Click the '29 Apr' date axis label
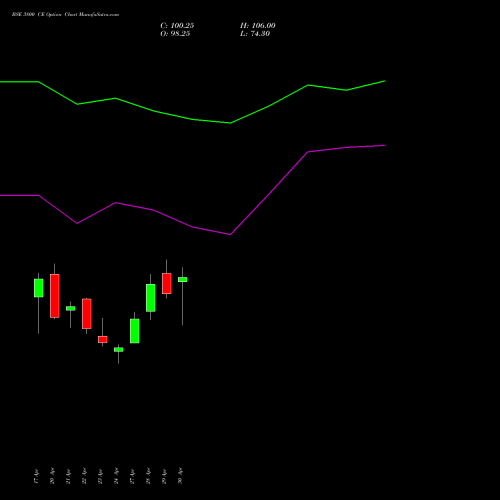Screen dimensions: 500x500 click(164, 476)
